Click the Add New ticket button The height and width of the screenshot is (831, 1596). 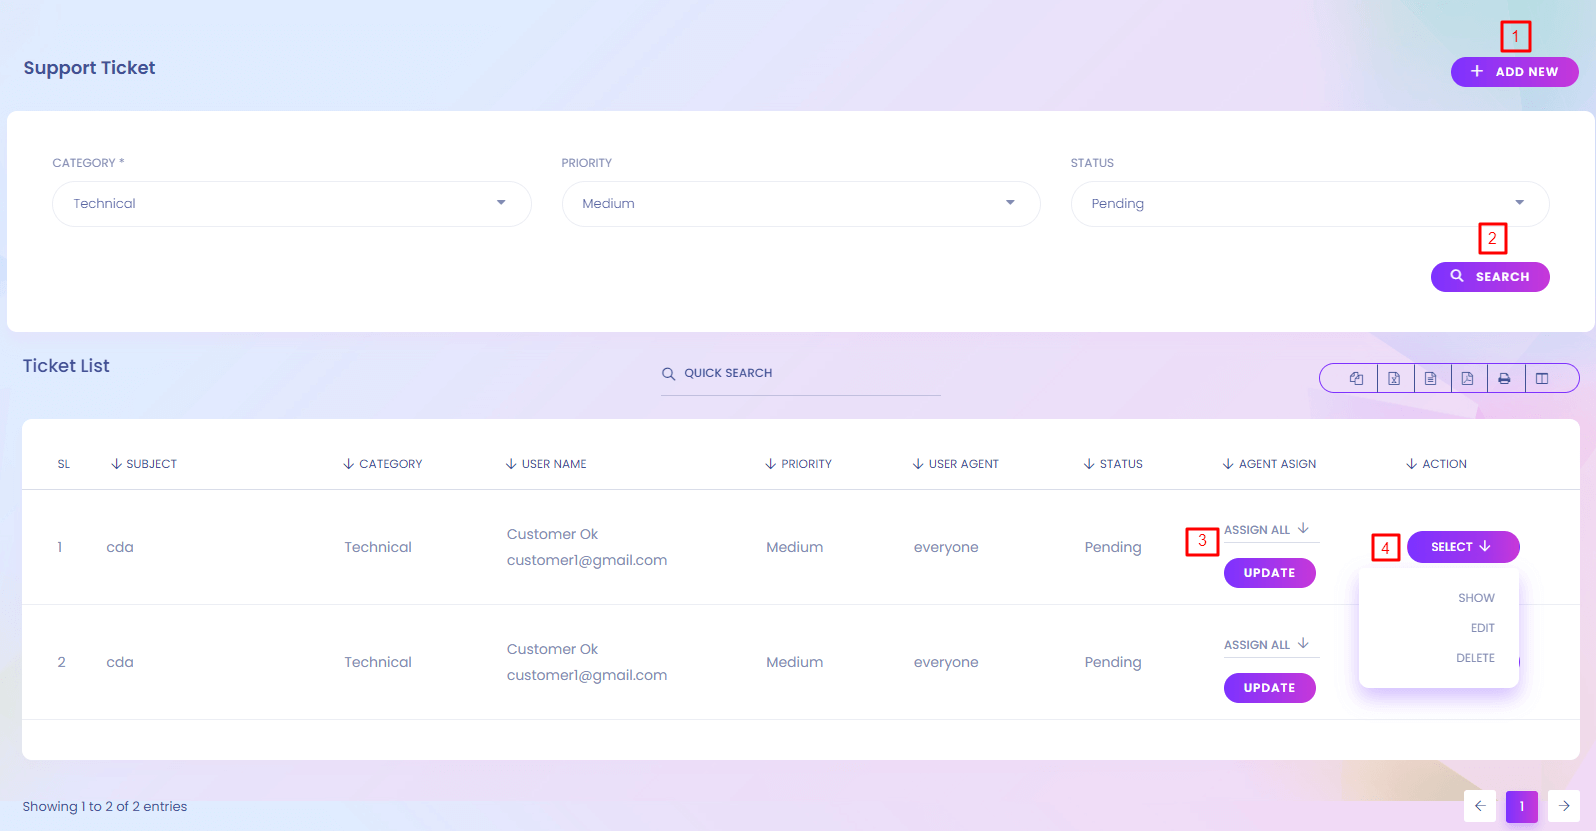[x=1514, y=72]
